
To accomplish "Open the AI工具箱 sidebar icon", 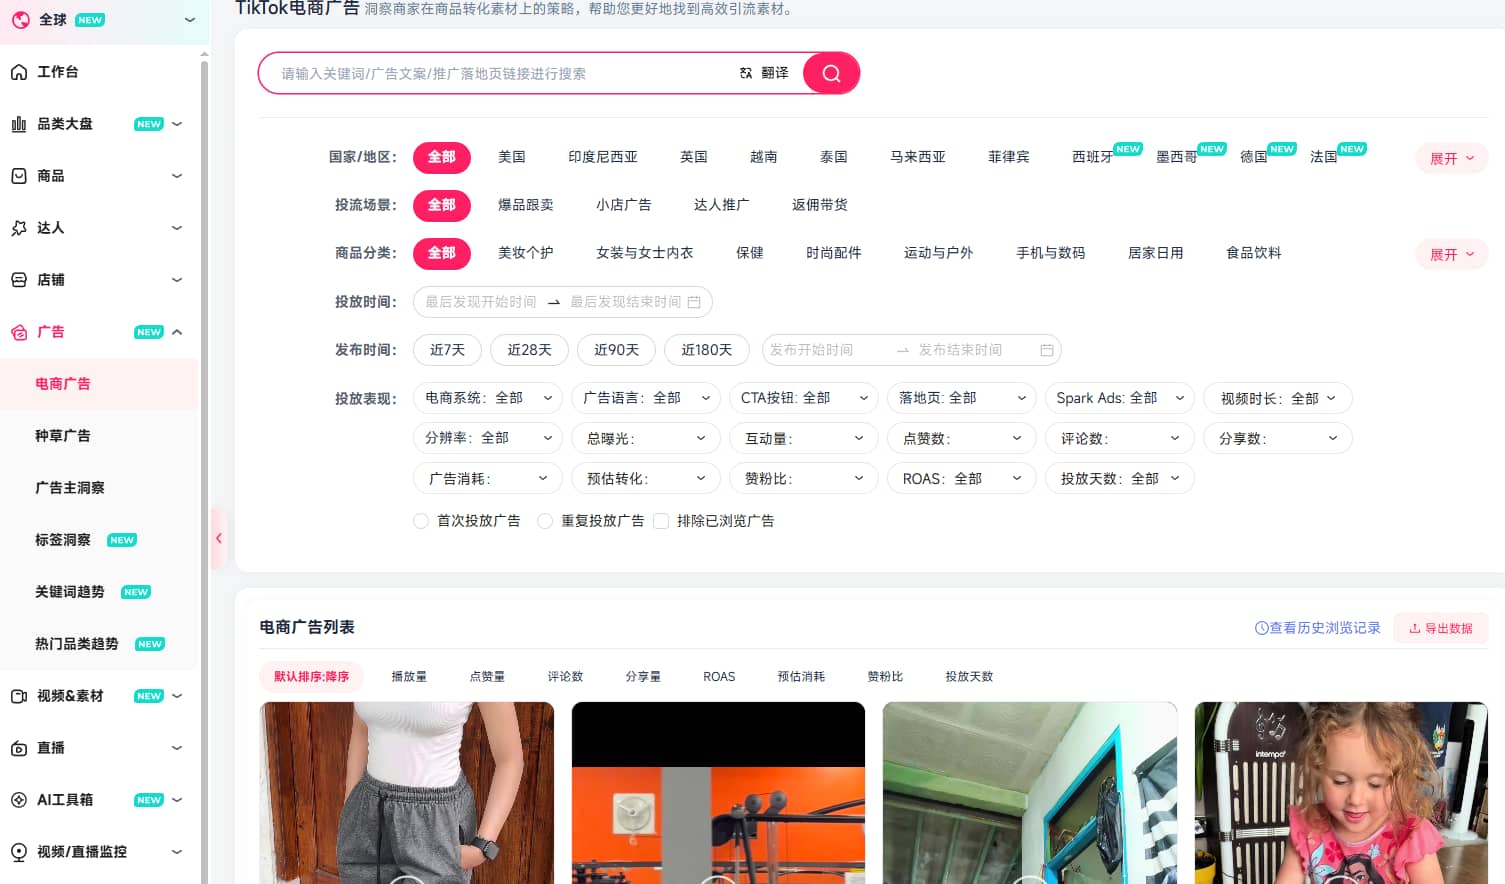I will (x=18, y=799).
